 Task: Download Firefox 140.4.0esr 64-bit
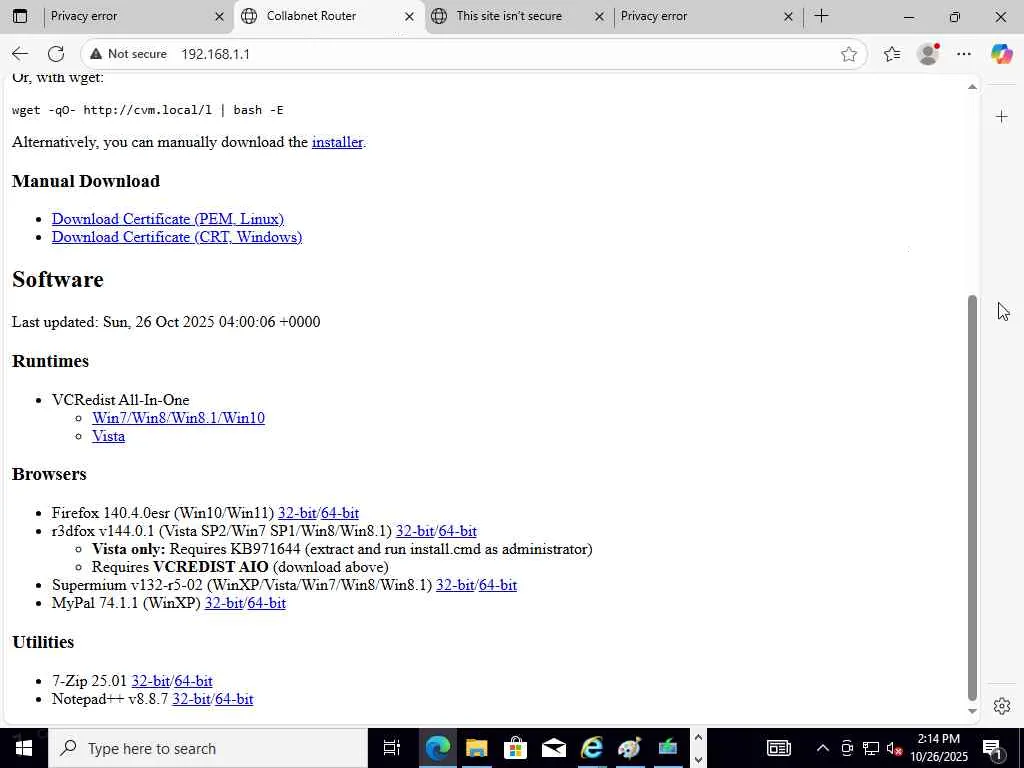pos(340,513)
